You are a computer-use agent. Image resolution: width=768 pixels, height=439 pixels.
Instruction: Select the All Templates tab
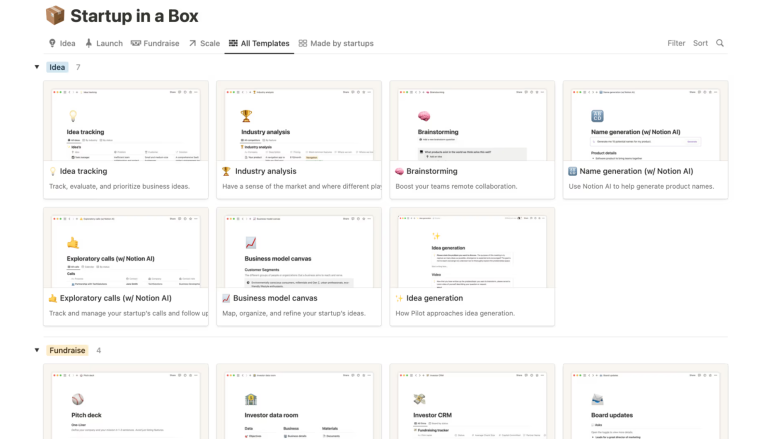pos(259,43)
